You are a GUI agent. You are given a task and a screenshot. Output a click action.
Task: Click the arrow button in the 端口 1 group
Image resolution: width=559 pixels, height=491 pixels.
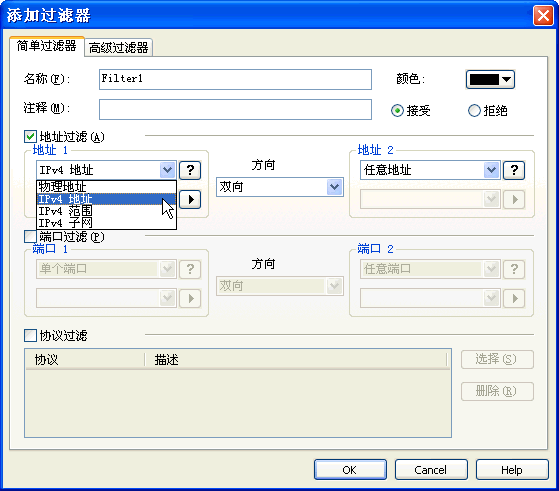point(190,298)
